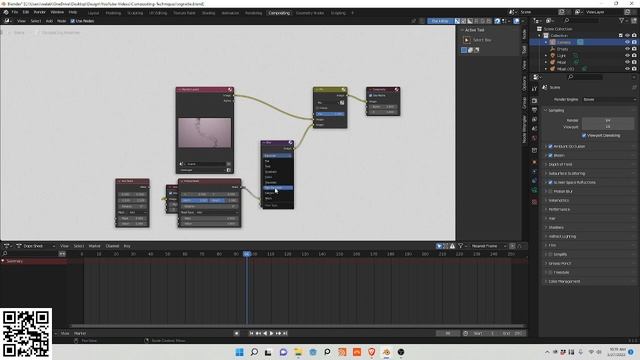Open the Scene properties tab icon
The height and width of the screenshot is (360, 640).
(x=534, y=129)
